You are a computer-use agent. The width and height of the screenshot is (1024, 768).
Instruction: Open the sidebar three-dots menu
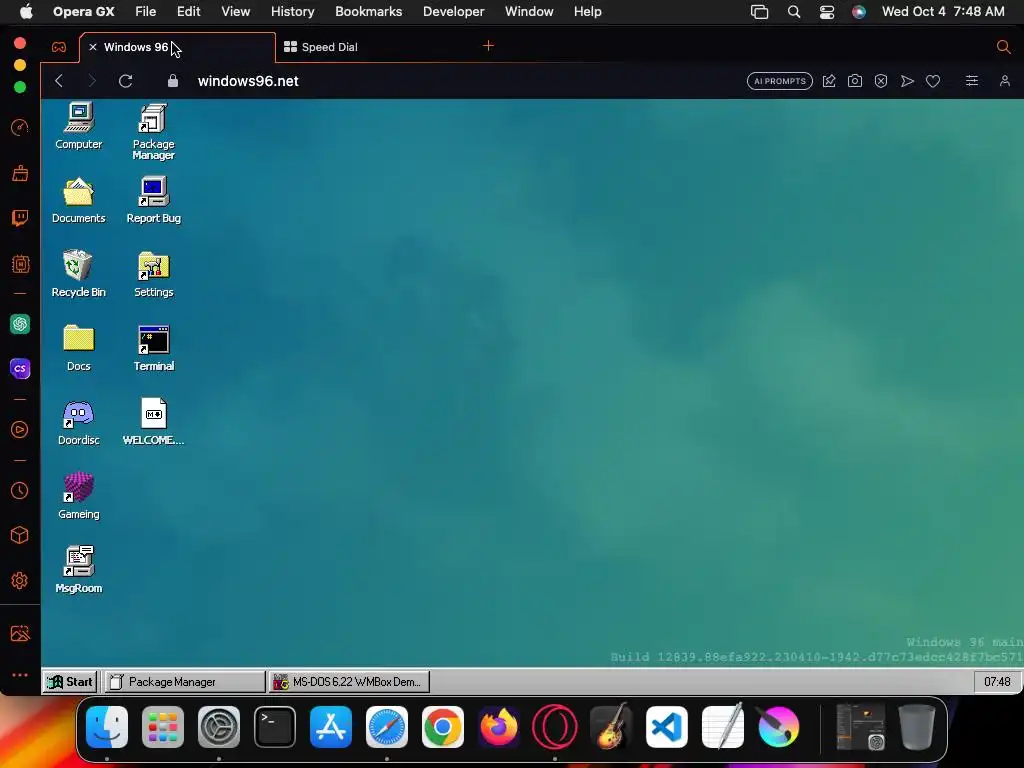point(20,675)
